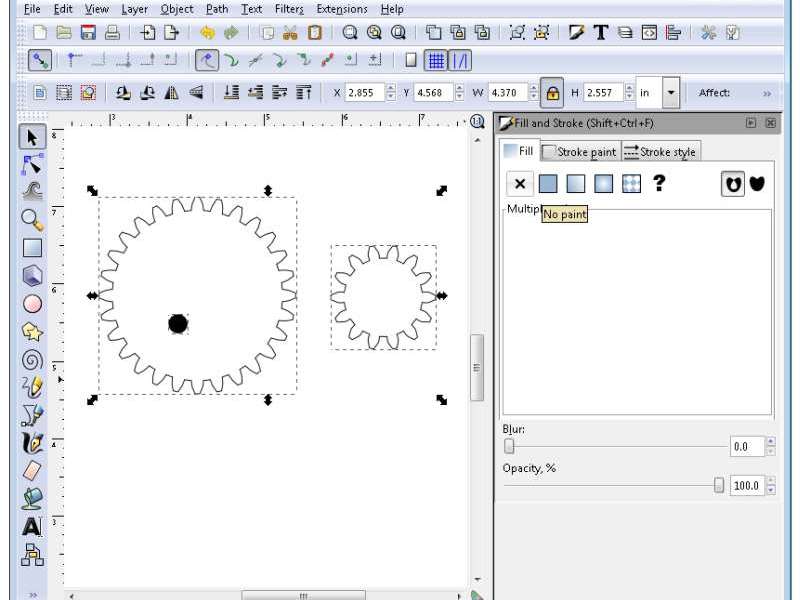Viewport: 800px width, 600px height.
Task: Open the units dropdown showing in
Action: 670,93
